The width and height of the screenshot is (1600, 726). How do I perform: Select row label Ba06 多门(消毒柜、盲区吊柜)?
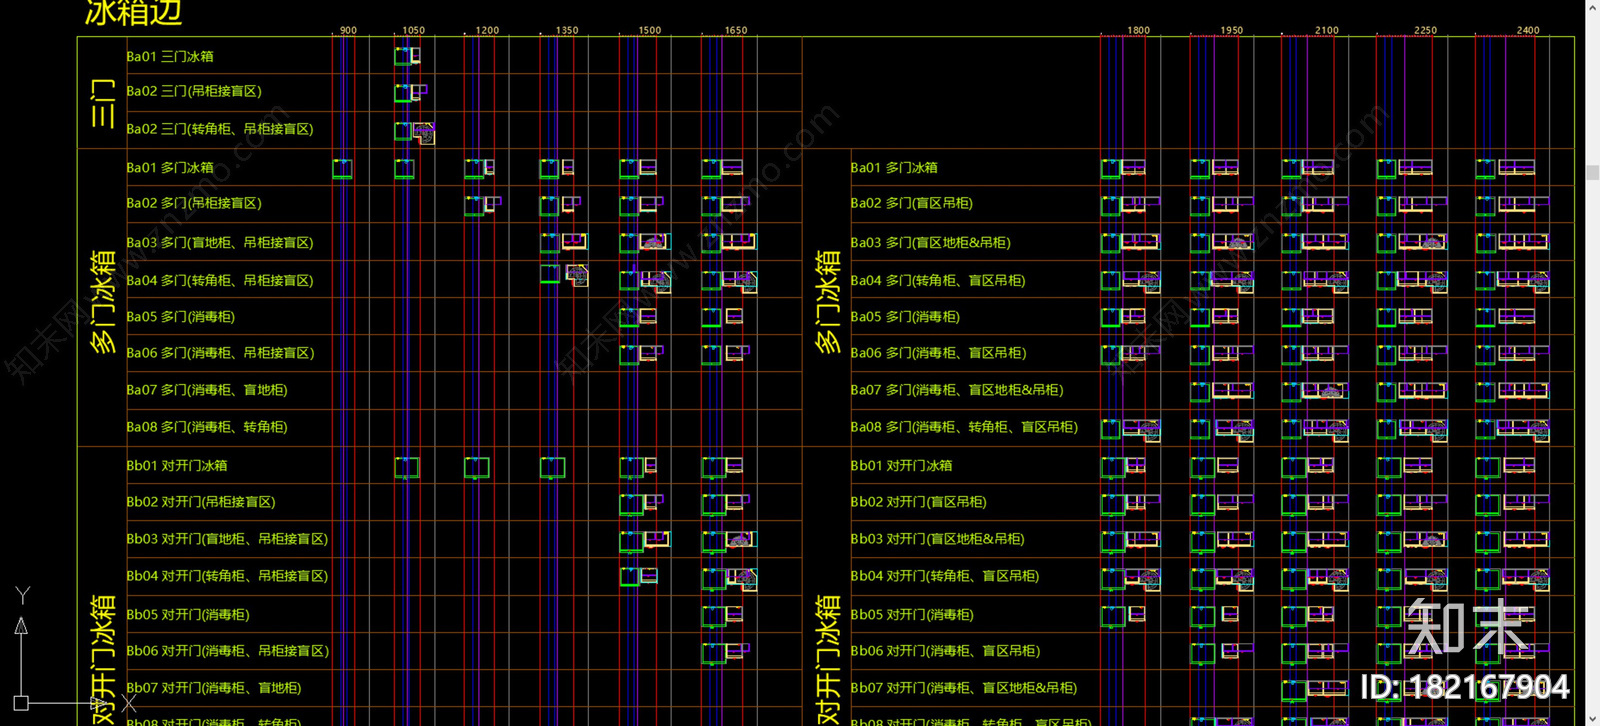point(938,353)
